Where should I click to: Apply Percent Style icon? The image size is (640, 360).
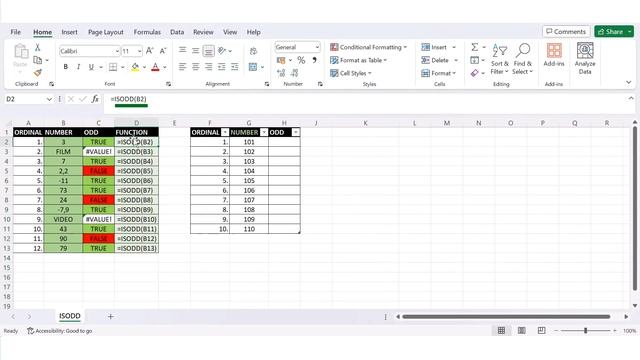[x=301, y=60]
